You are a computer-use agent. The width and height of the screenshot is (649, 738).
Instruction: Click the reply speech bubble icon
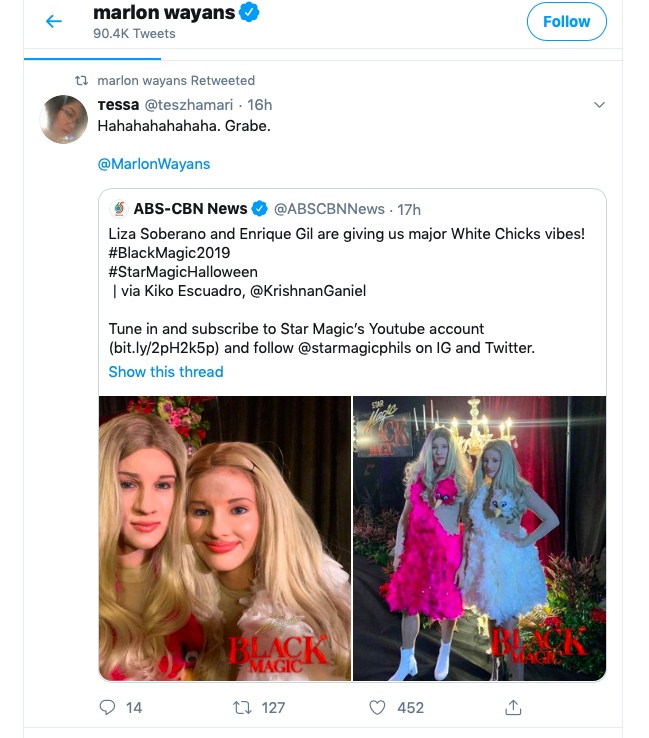[108, 707]
